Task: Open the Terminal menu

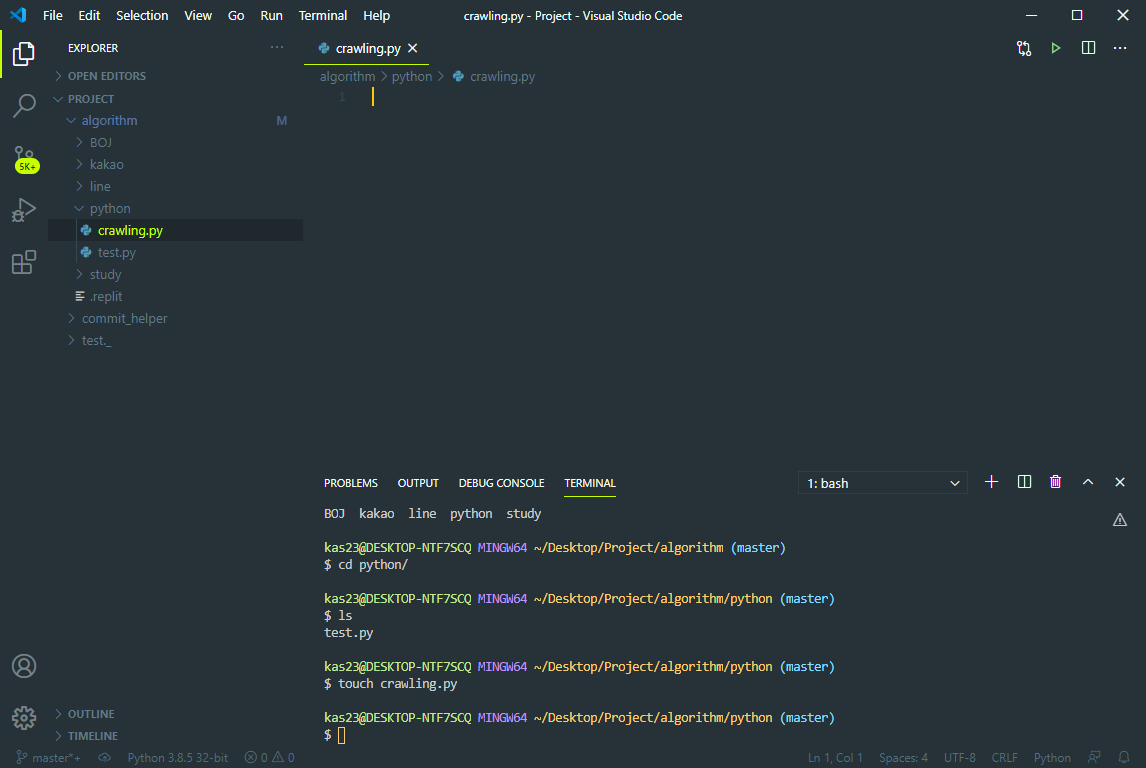Action: [322, 15]
